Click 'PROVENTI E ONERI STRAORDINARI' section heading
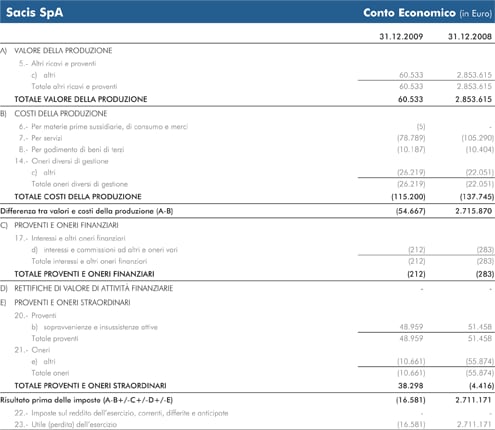 point(72,303)
